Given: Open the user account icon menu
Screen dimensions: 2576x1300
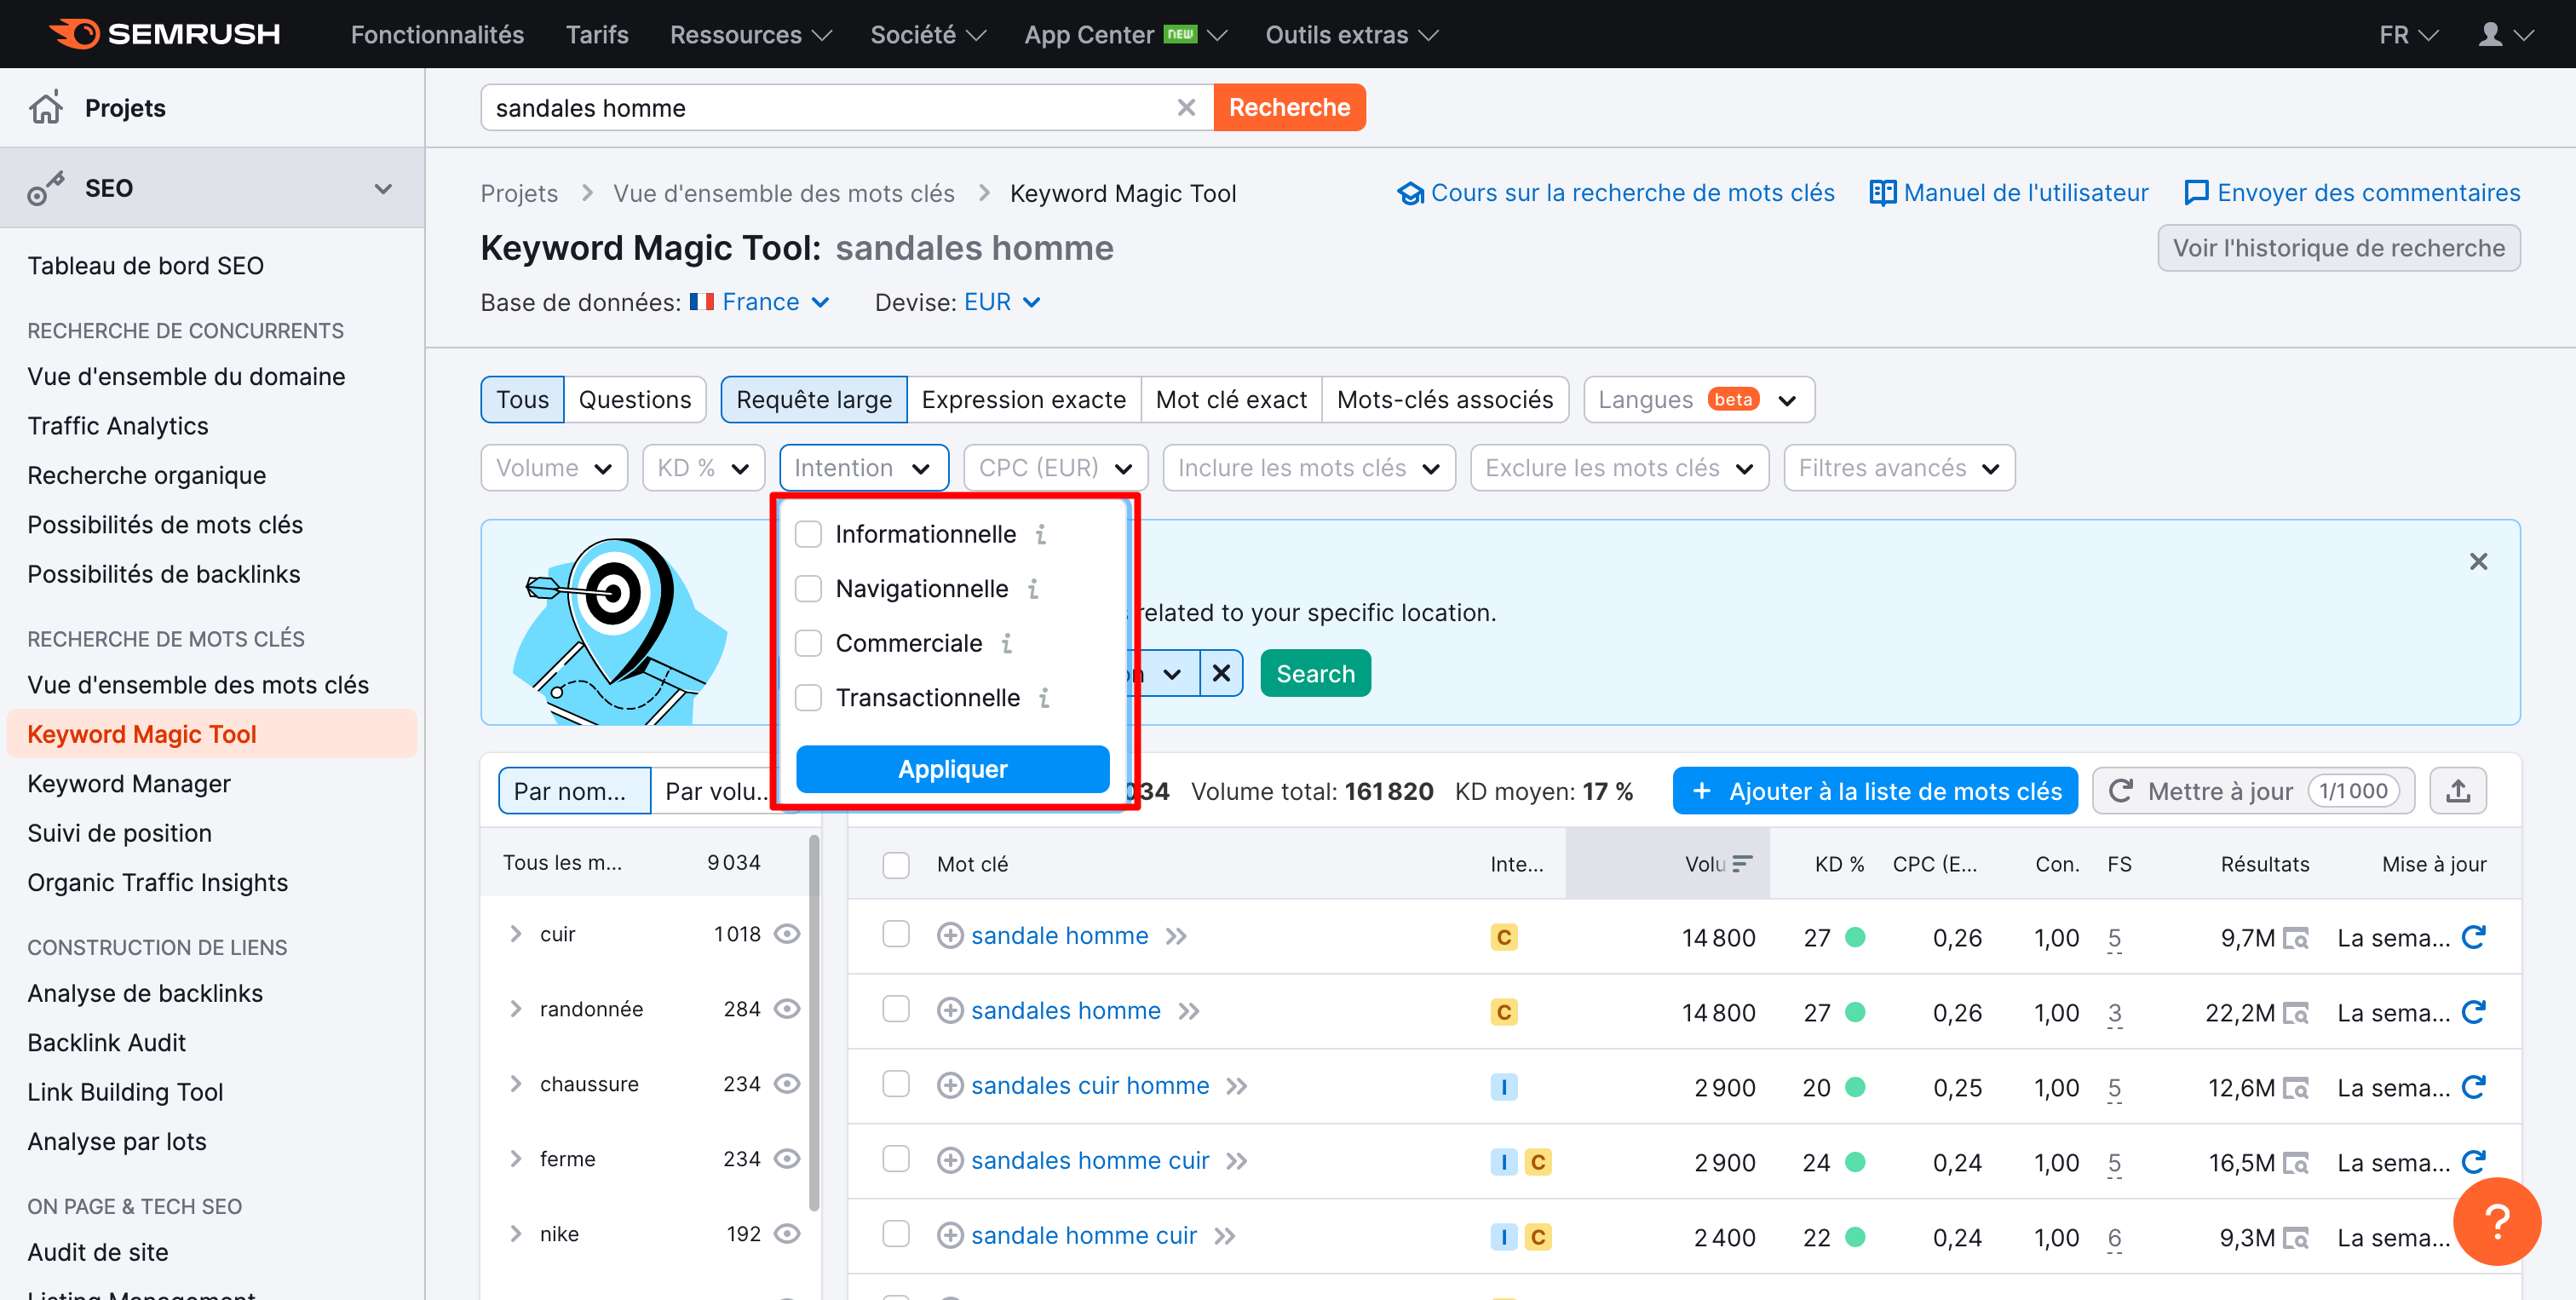Looking at the screenshot, I should click(x=2504, y=35).
